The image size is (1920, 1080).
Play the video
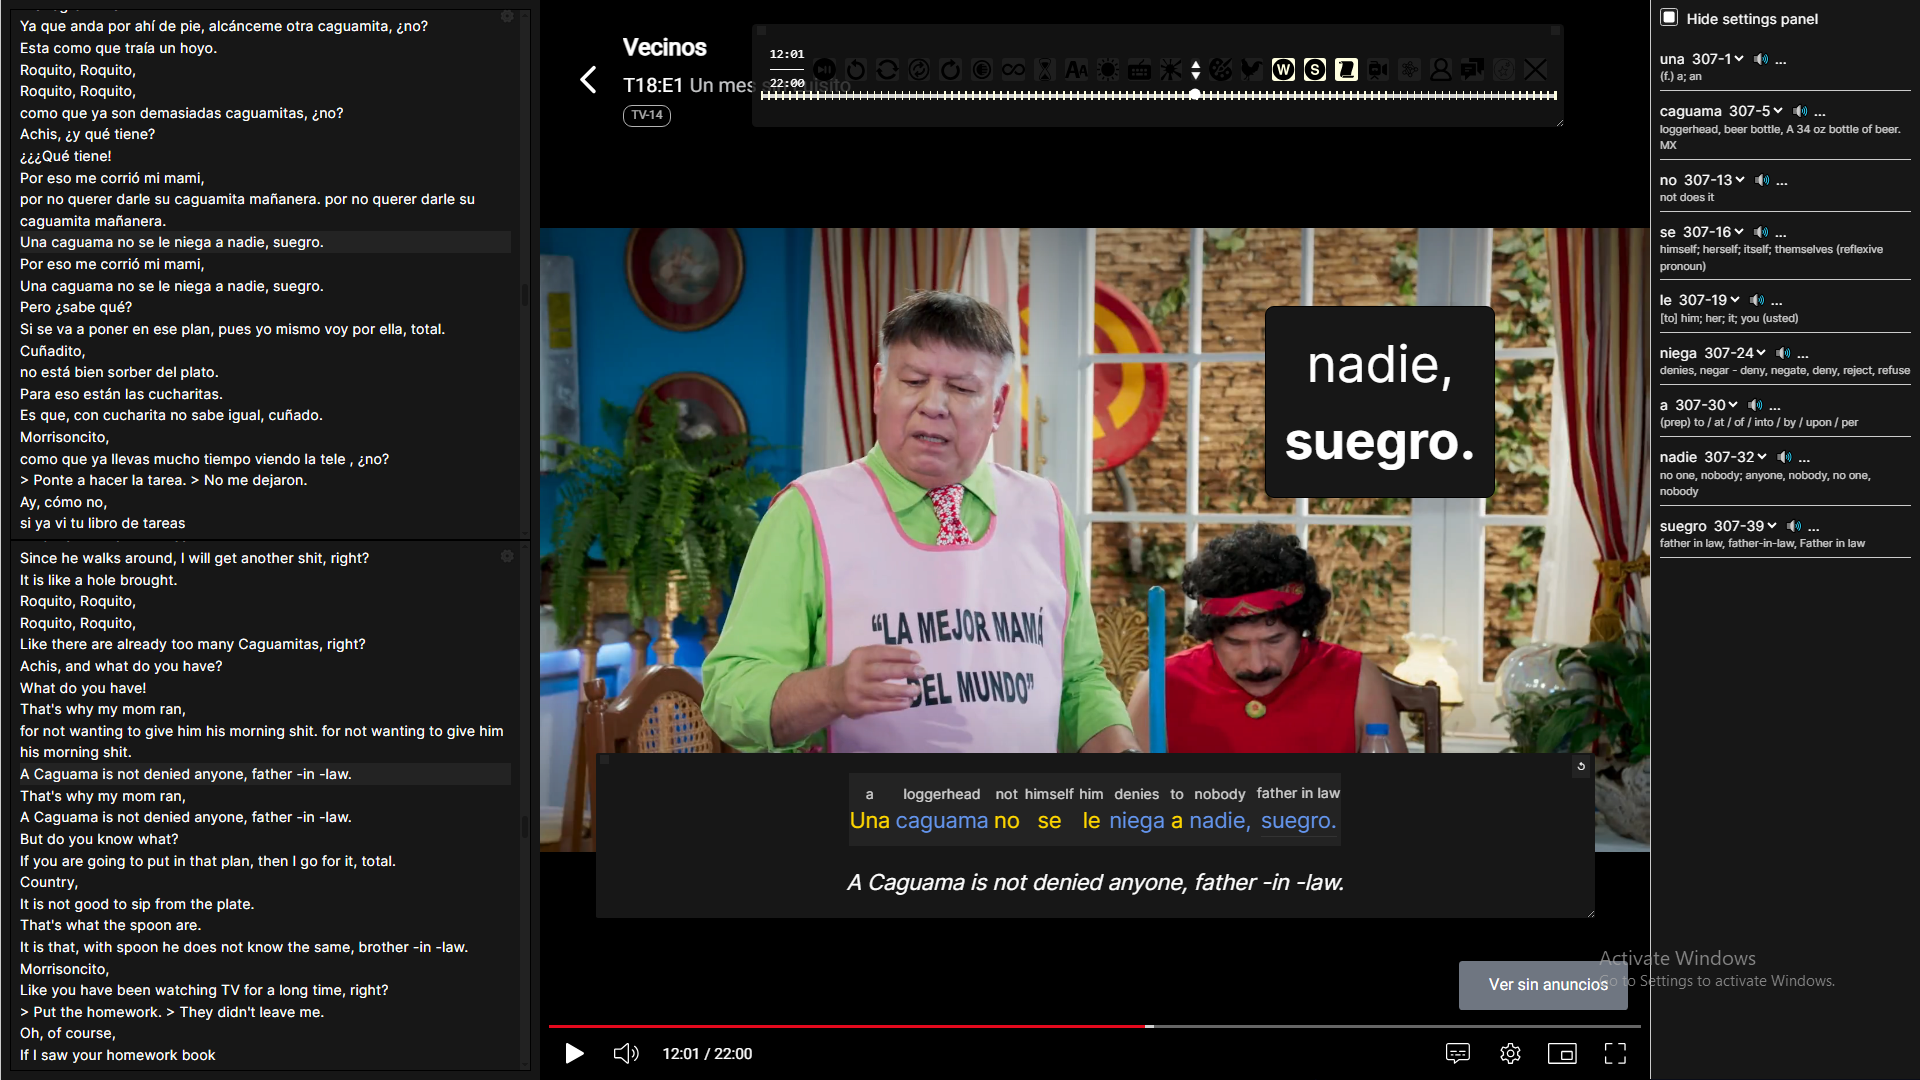[x=574, y=1053]
